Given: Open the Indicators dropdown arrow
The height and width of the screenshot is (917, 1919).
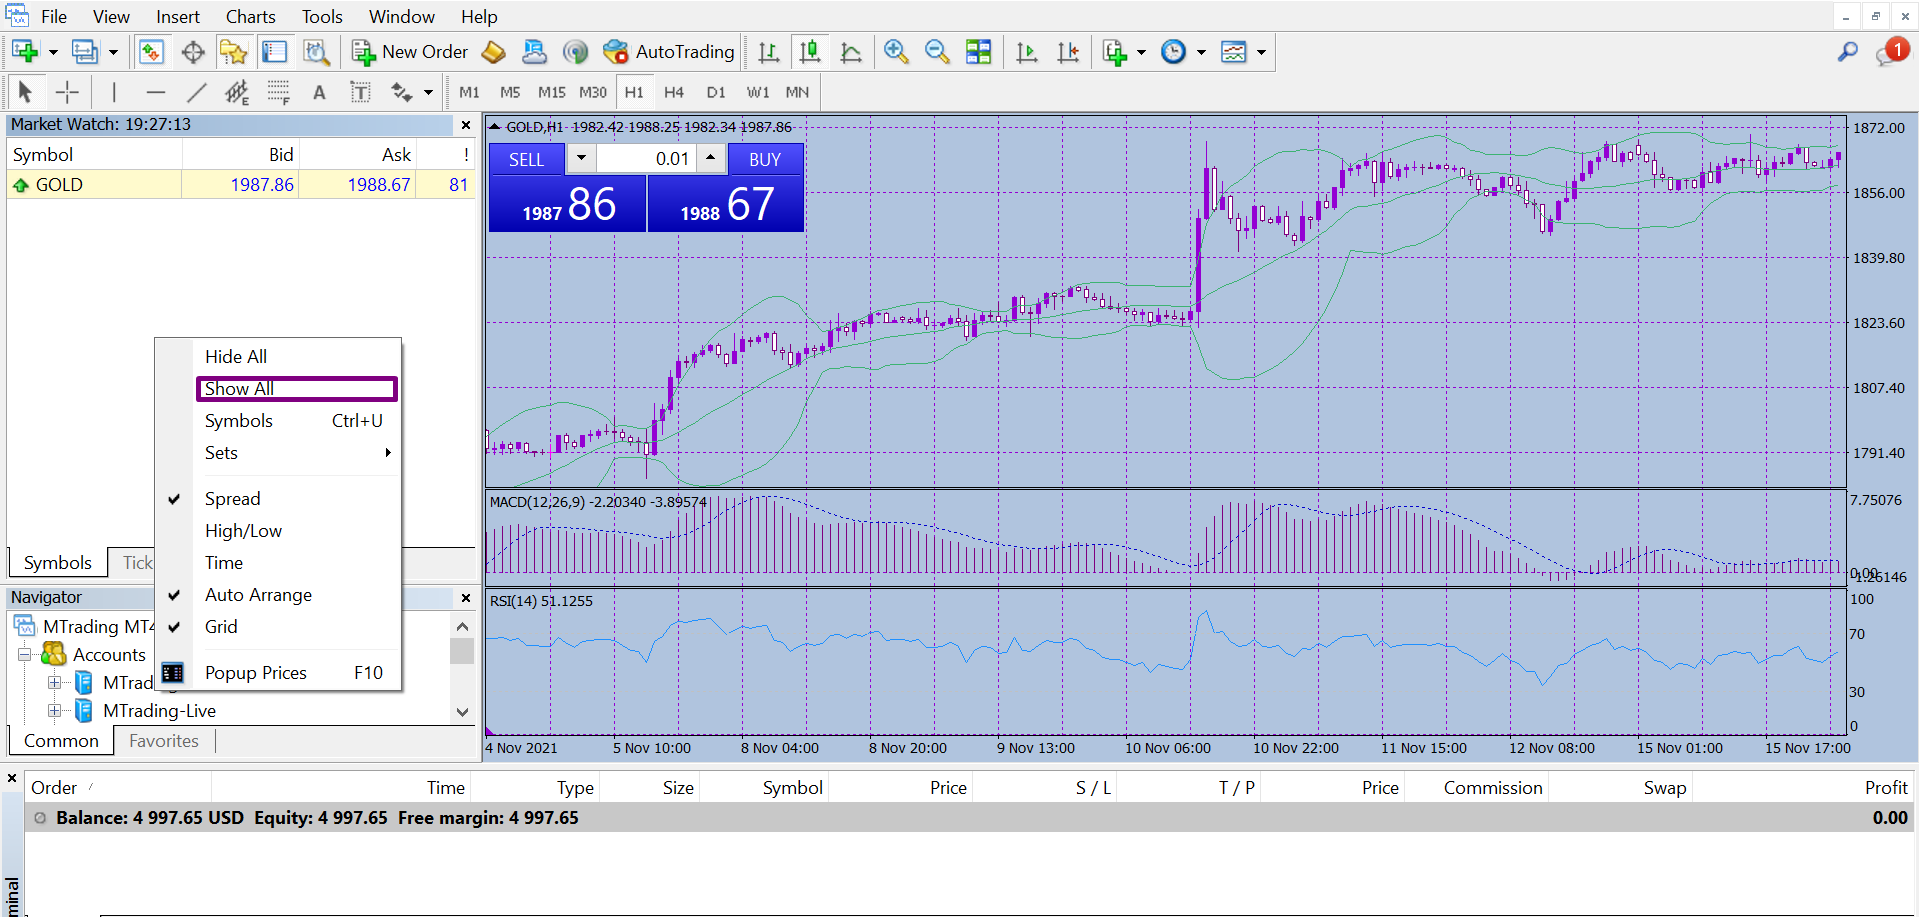Looking at the screenshot, I should tap(1141, 52).
